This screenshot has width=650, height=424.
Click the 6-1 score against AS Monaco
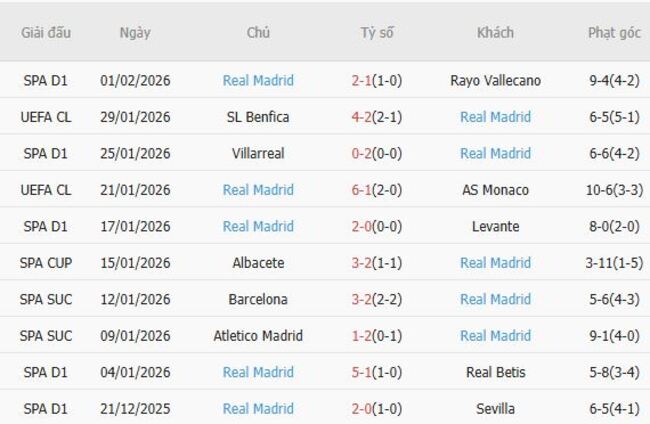362,190
